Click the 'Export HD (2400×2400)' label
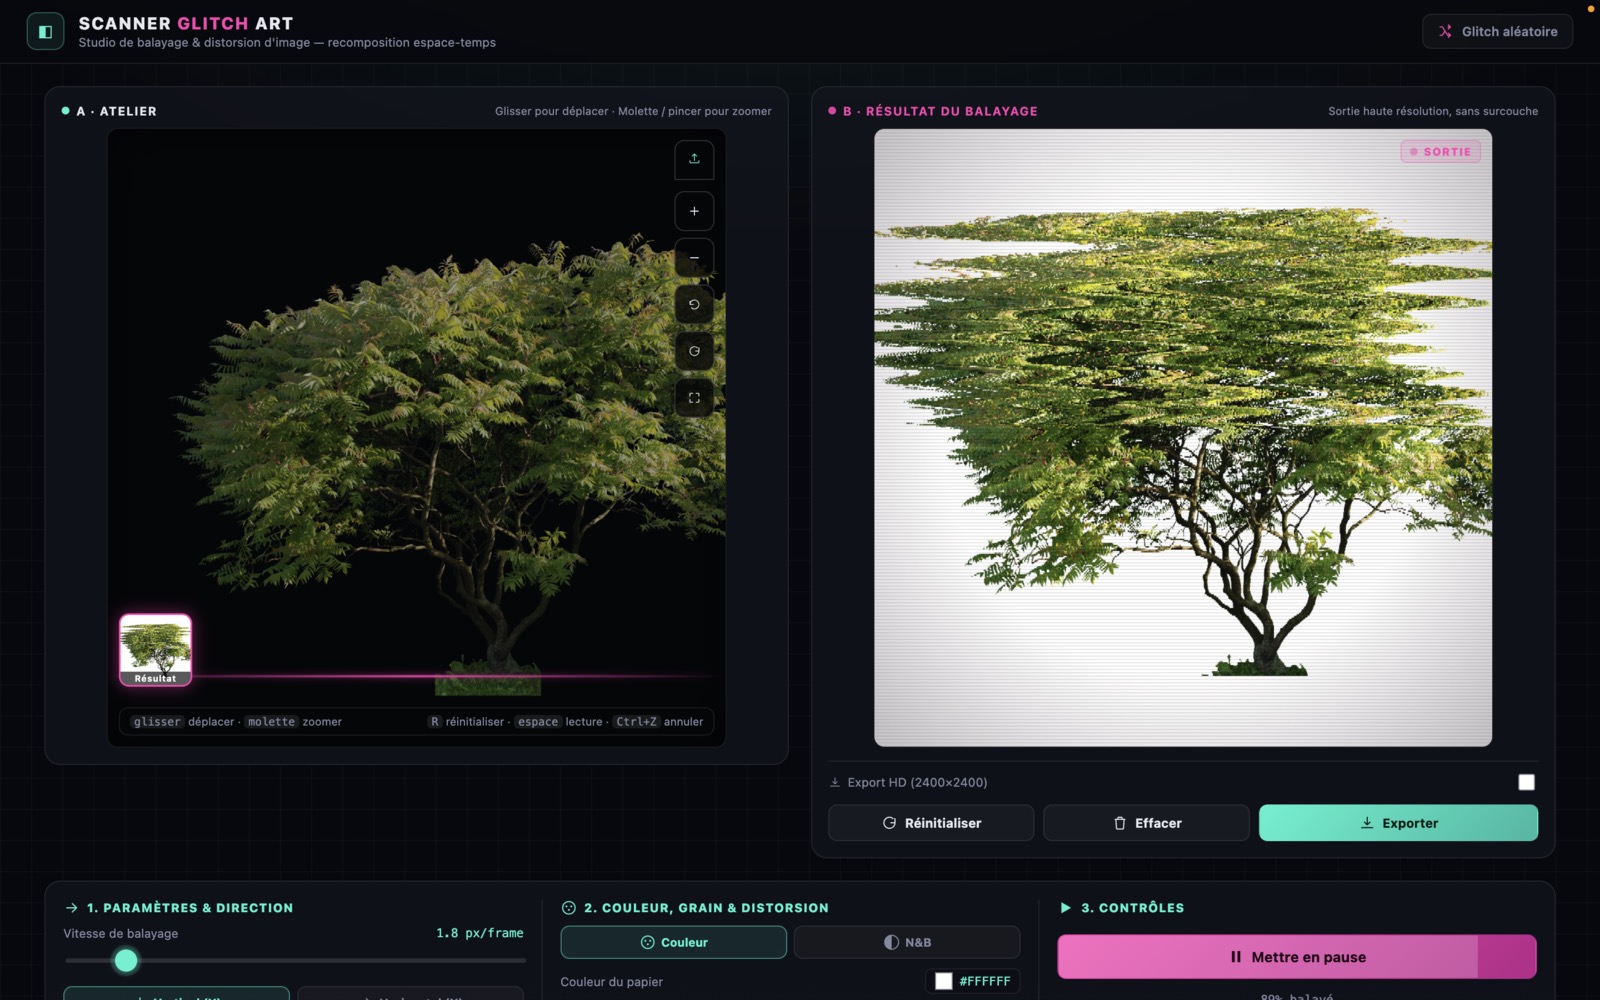Viewport: 1600px width, 1000px height. click(917, 782)
